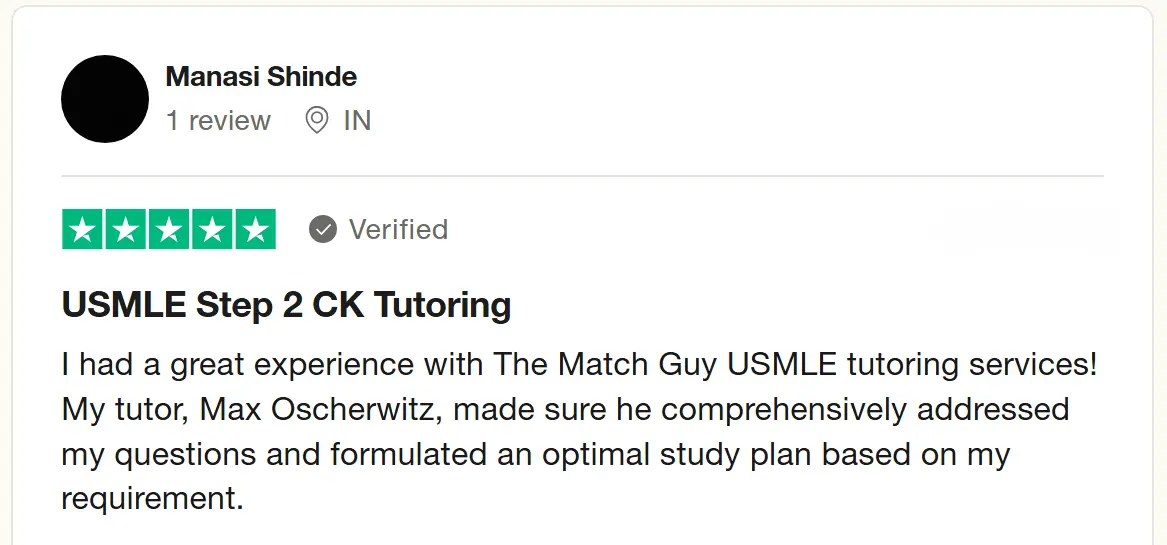The height and width of the screenshot is (545, 1167).
Task: Click the "Verified" label text
Action: (x=398, y=230)
